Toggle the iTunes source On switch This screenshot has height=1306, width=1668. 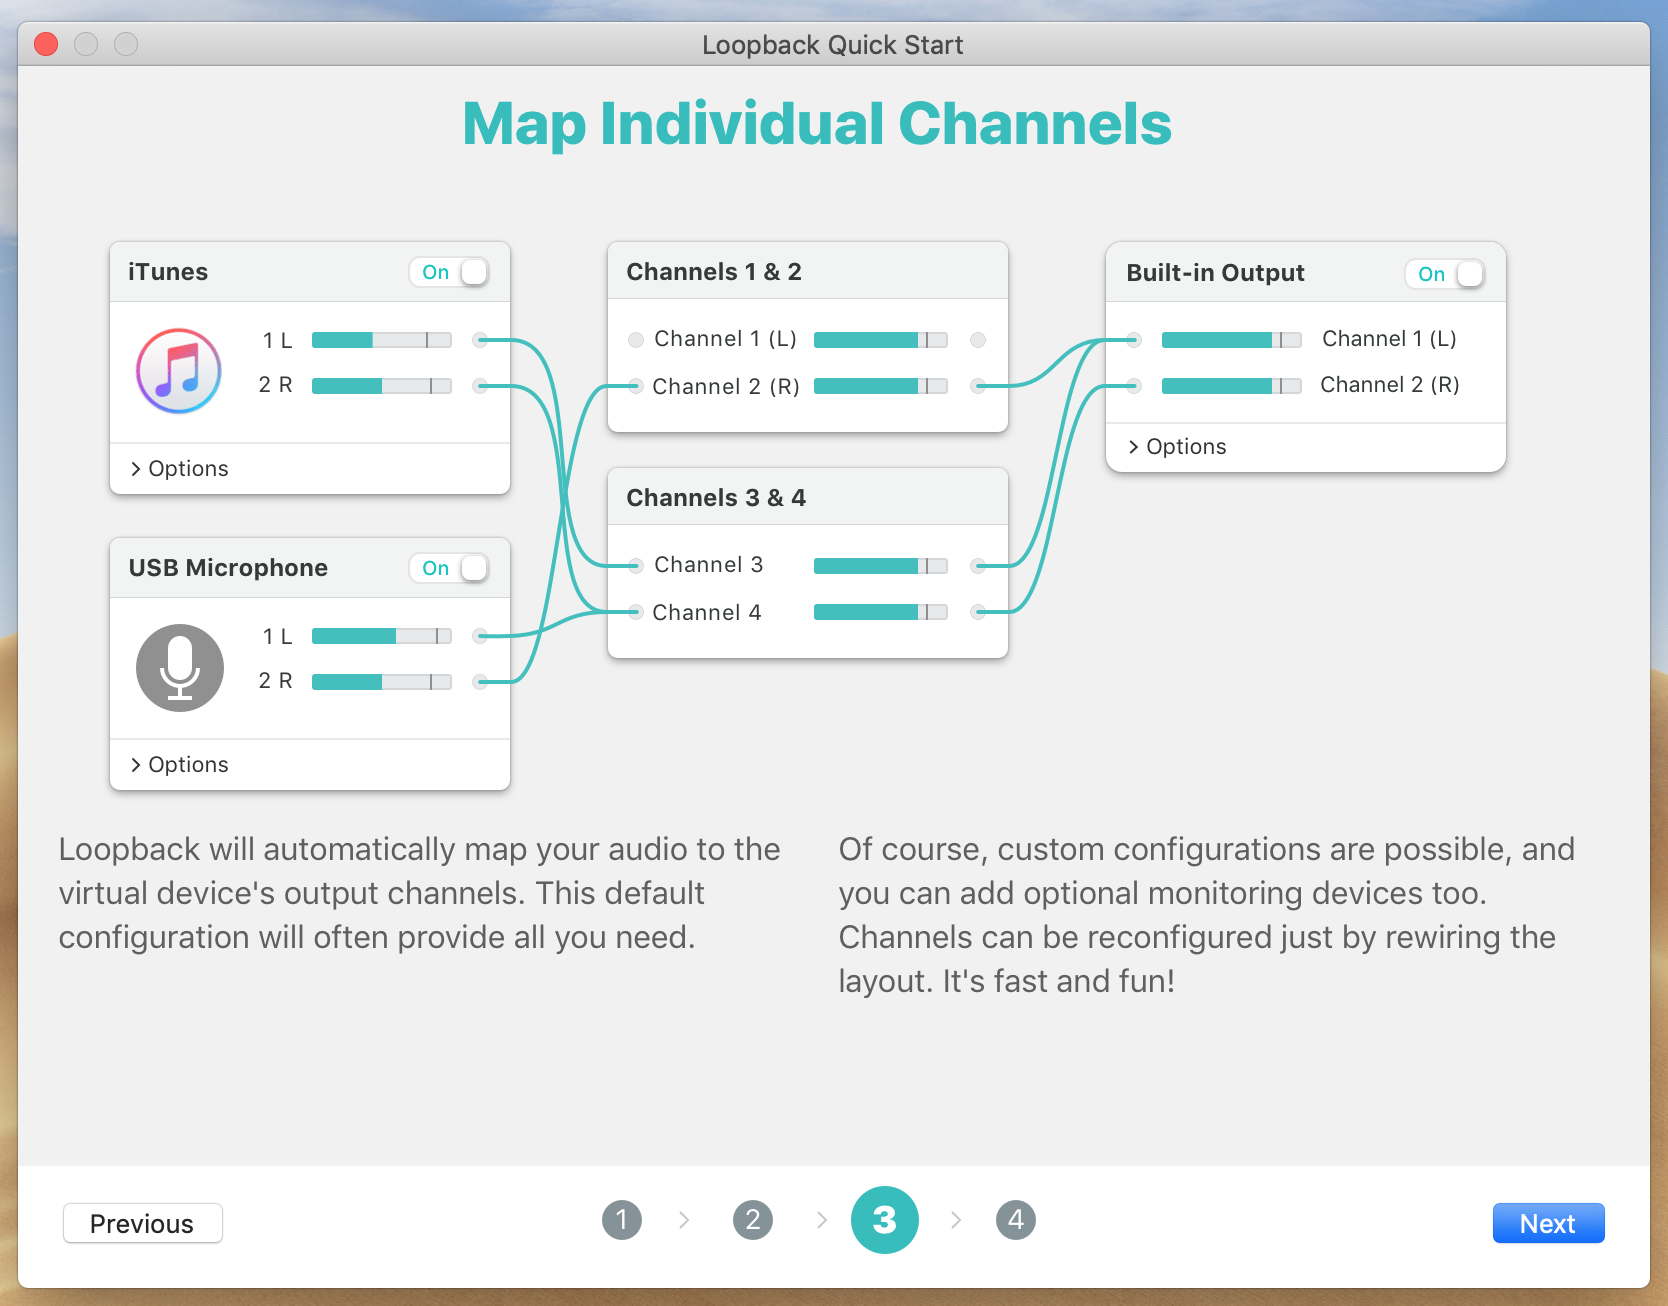click(x=449, y=272)
